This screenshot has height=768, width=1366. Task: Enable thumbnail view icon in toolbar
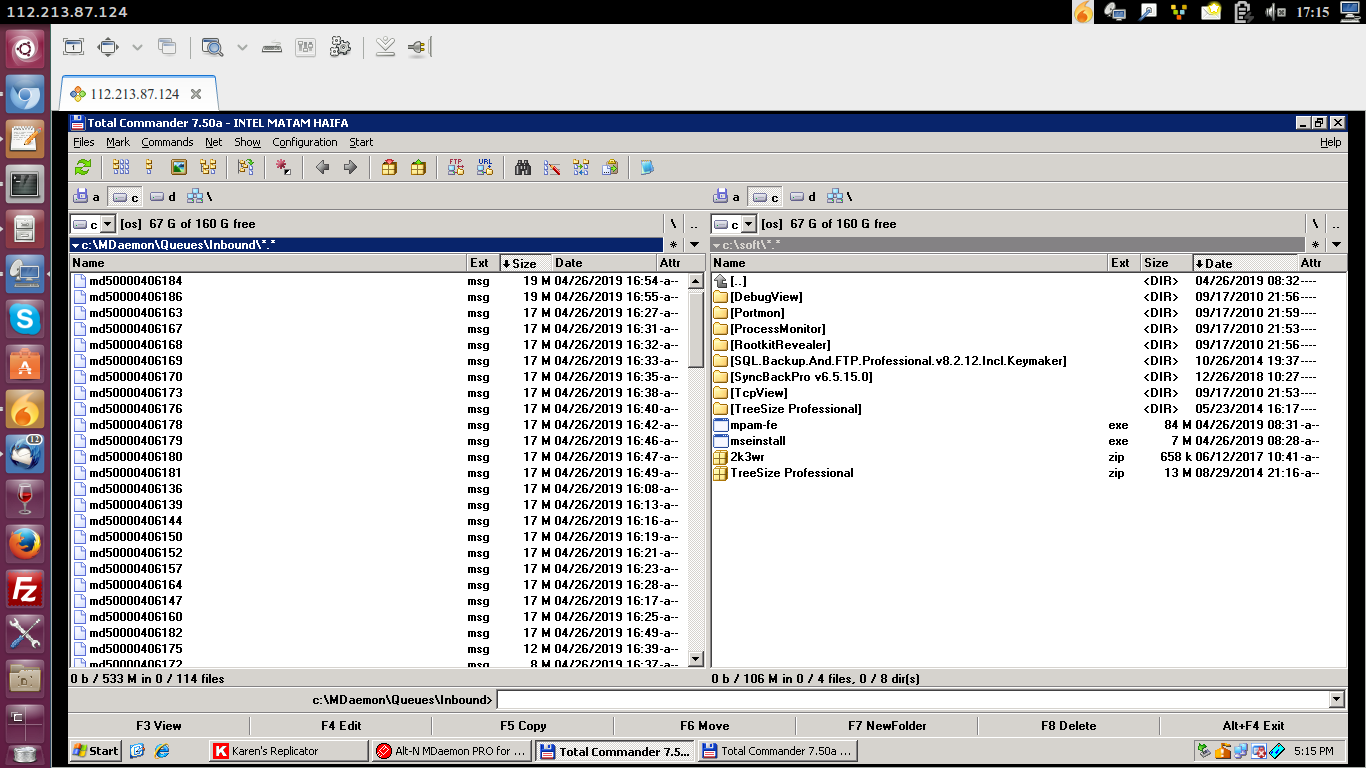pyautogui.click(x=179, y=167)
